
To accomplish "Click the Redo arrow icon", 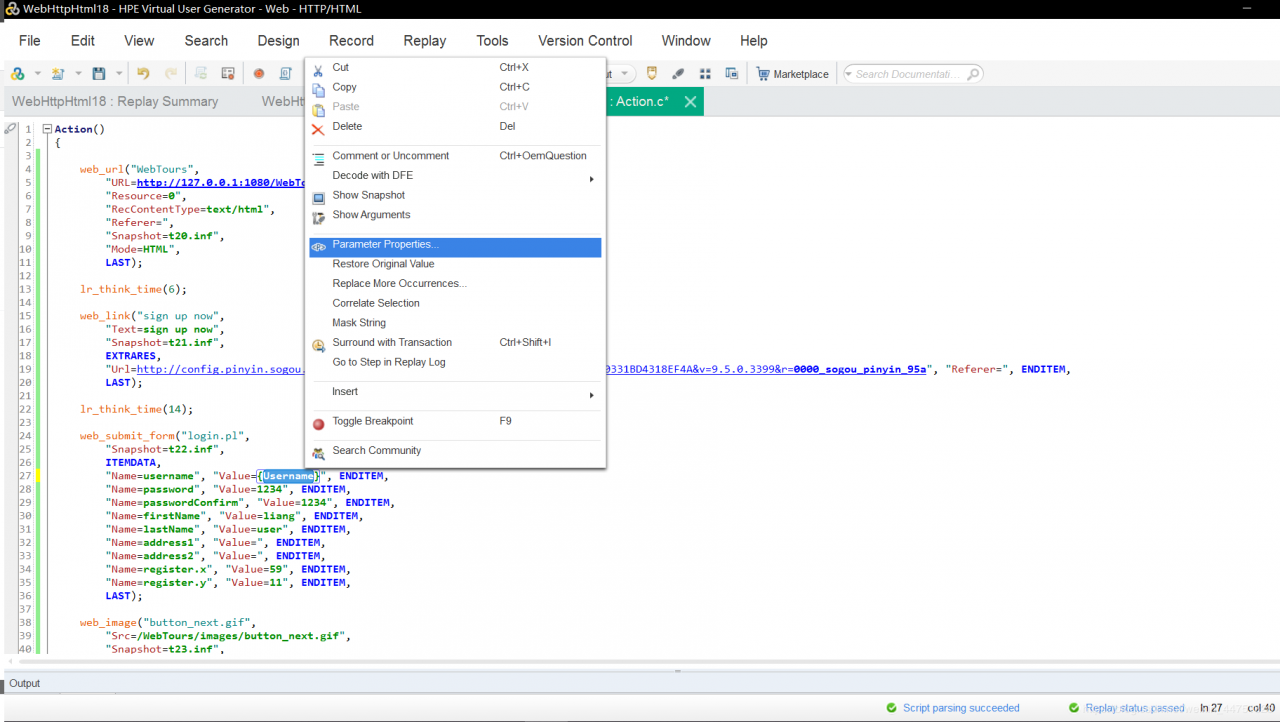I will coord(171,74).
